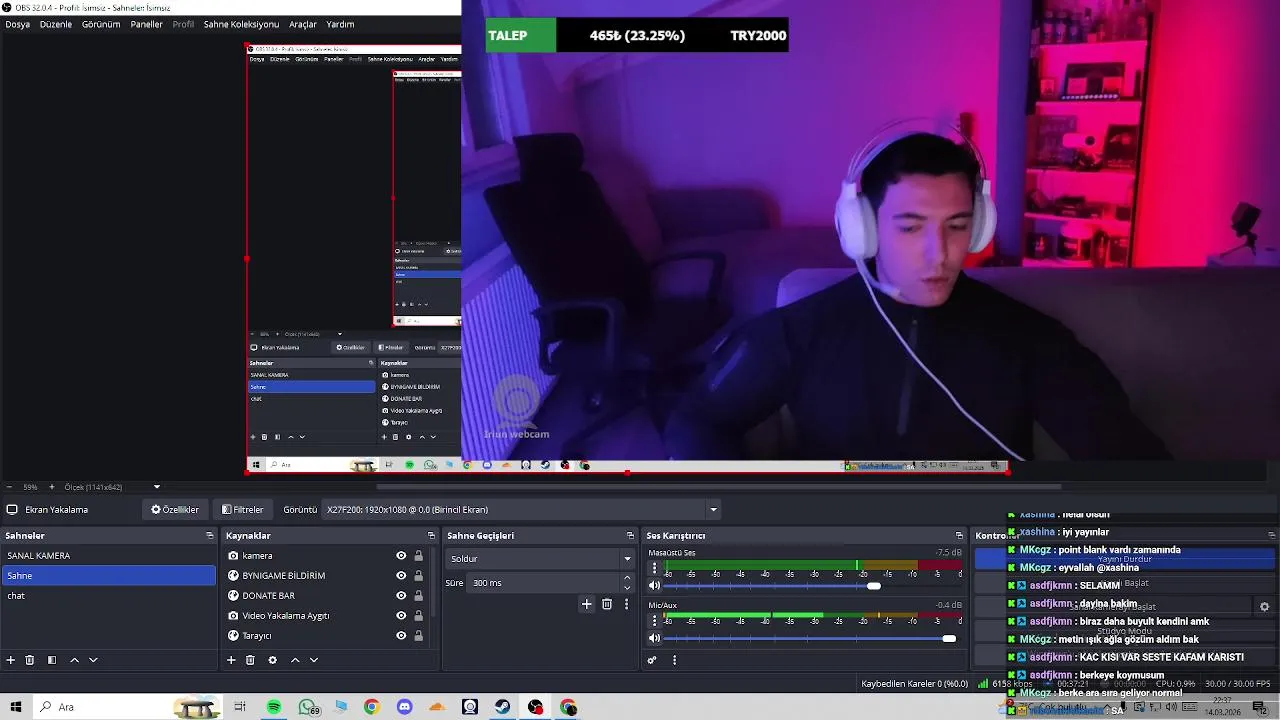Screen dimensions: 1280x720
Task: Open virtual camera settings gear in Kontroller
Action: tap(1264, 607)
